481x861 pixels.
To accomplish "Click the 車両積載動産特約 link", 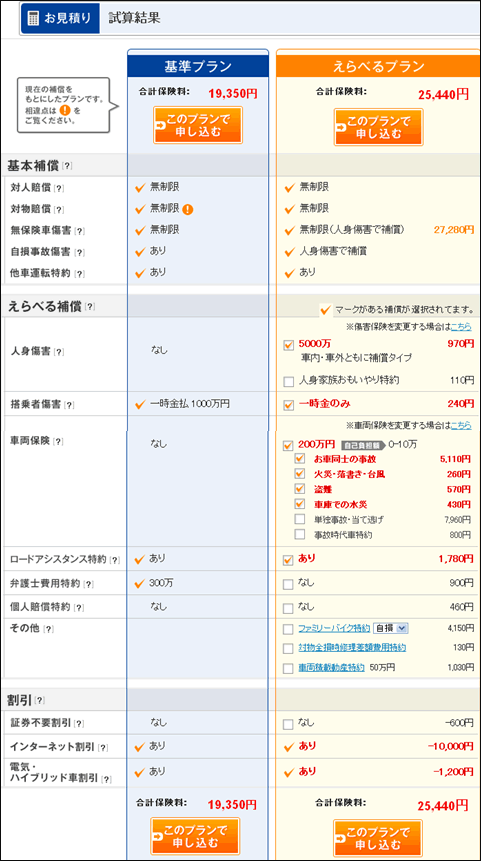I will point(331,668).
